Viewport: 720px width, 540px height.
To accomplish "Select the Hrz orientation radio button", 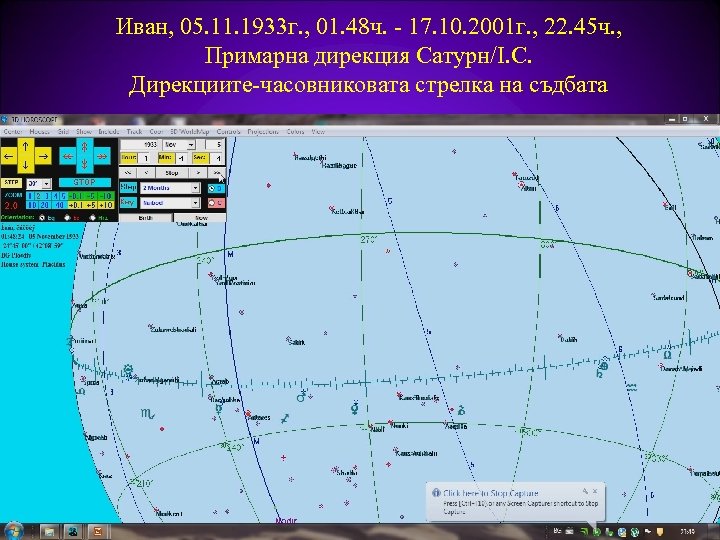I will [x=92, y=218].
